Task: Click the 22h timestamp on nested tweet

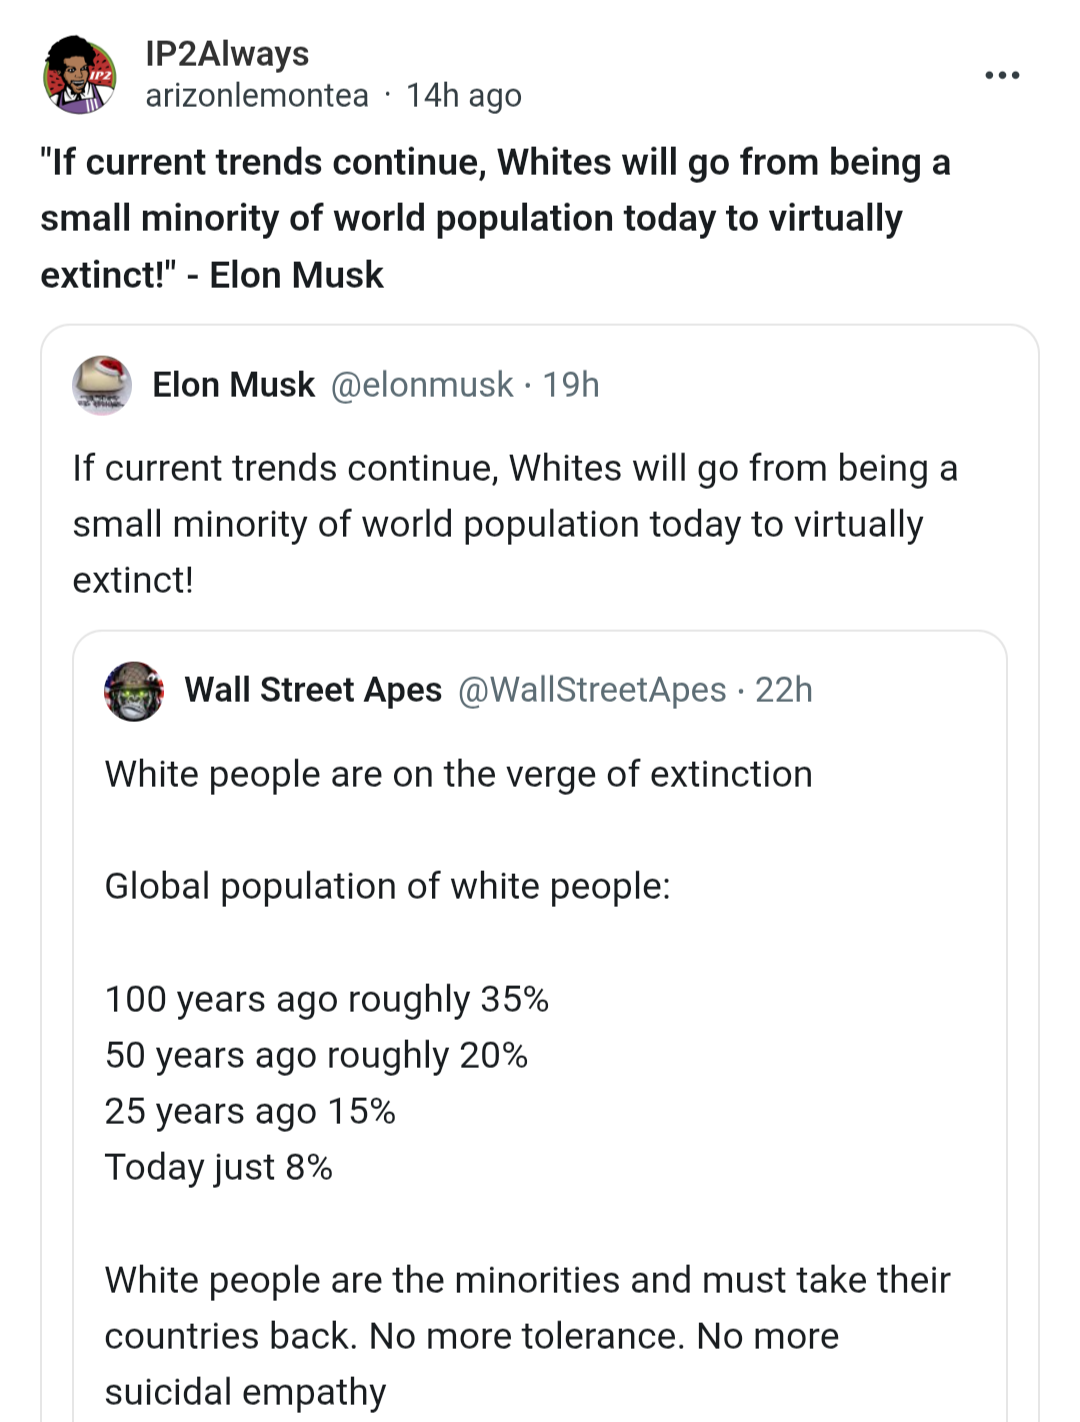Action: click(x=784, y=690)
